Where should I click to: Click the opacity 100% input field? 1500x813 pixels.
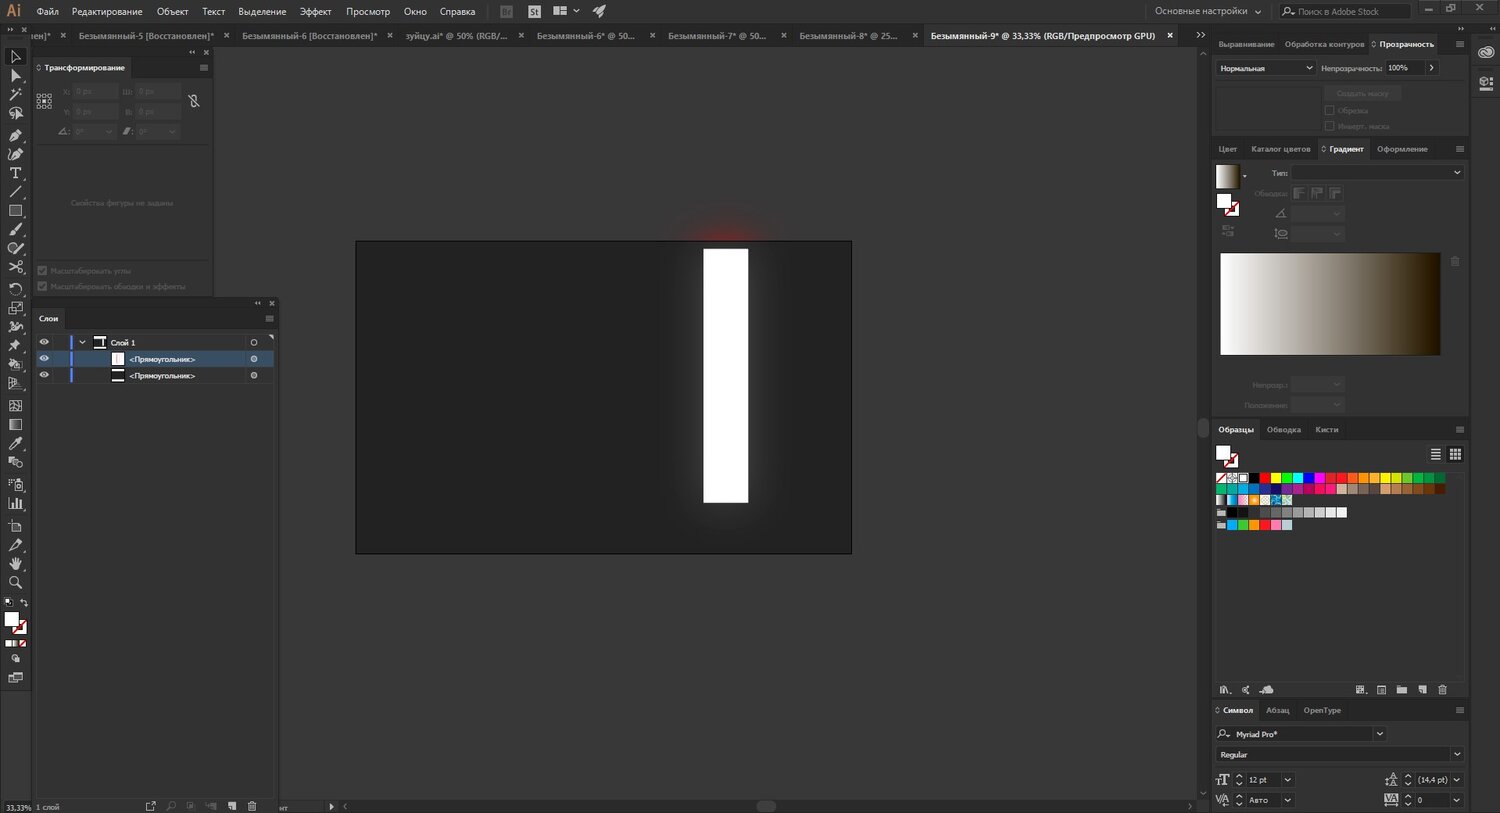click(x=1404, y=68)
